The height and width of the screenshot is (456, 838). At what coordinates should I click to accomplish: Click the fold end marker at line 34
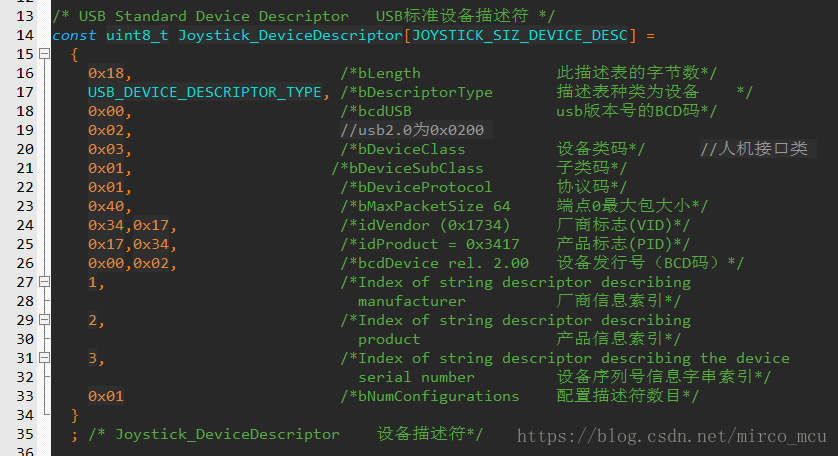pyautogui.click(x=44, y=414)
